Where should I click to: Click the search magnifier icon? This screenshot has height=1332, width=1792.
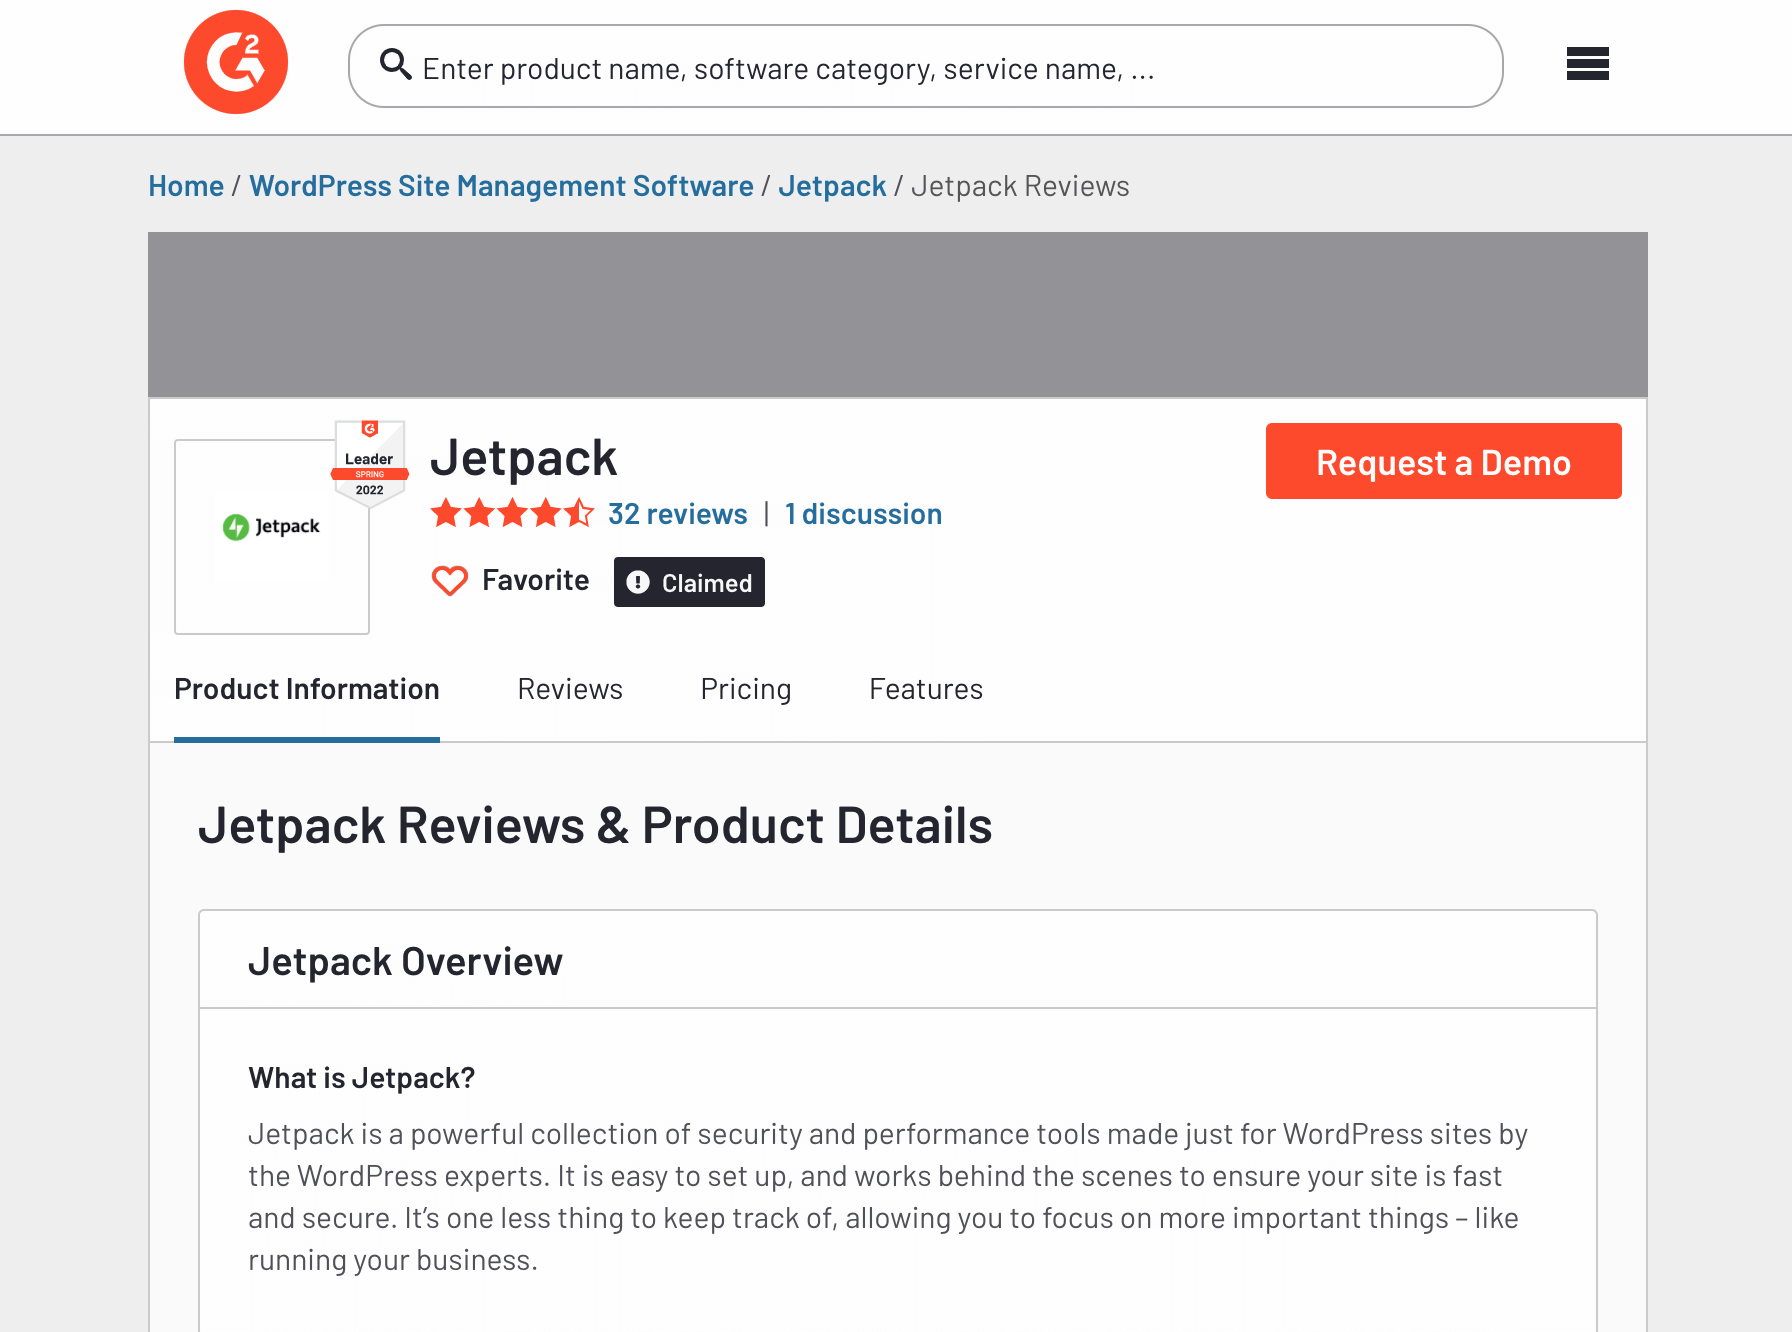tap(396, 64)
